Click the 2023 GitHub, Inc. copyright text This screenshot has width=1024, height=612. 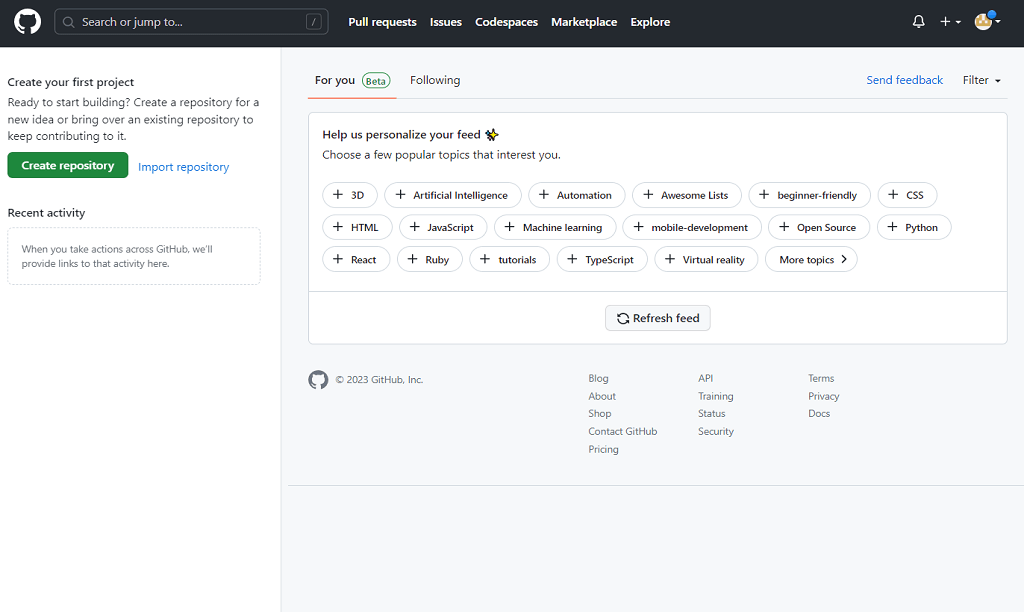(379, 379)
